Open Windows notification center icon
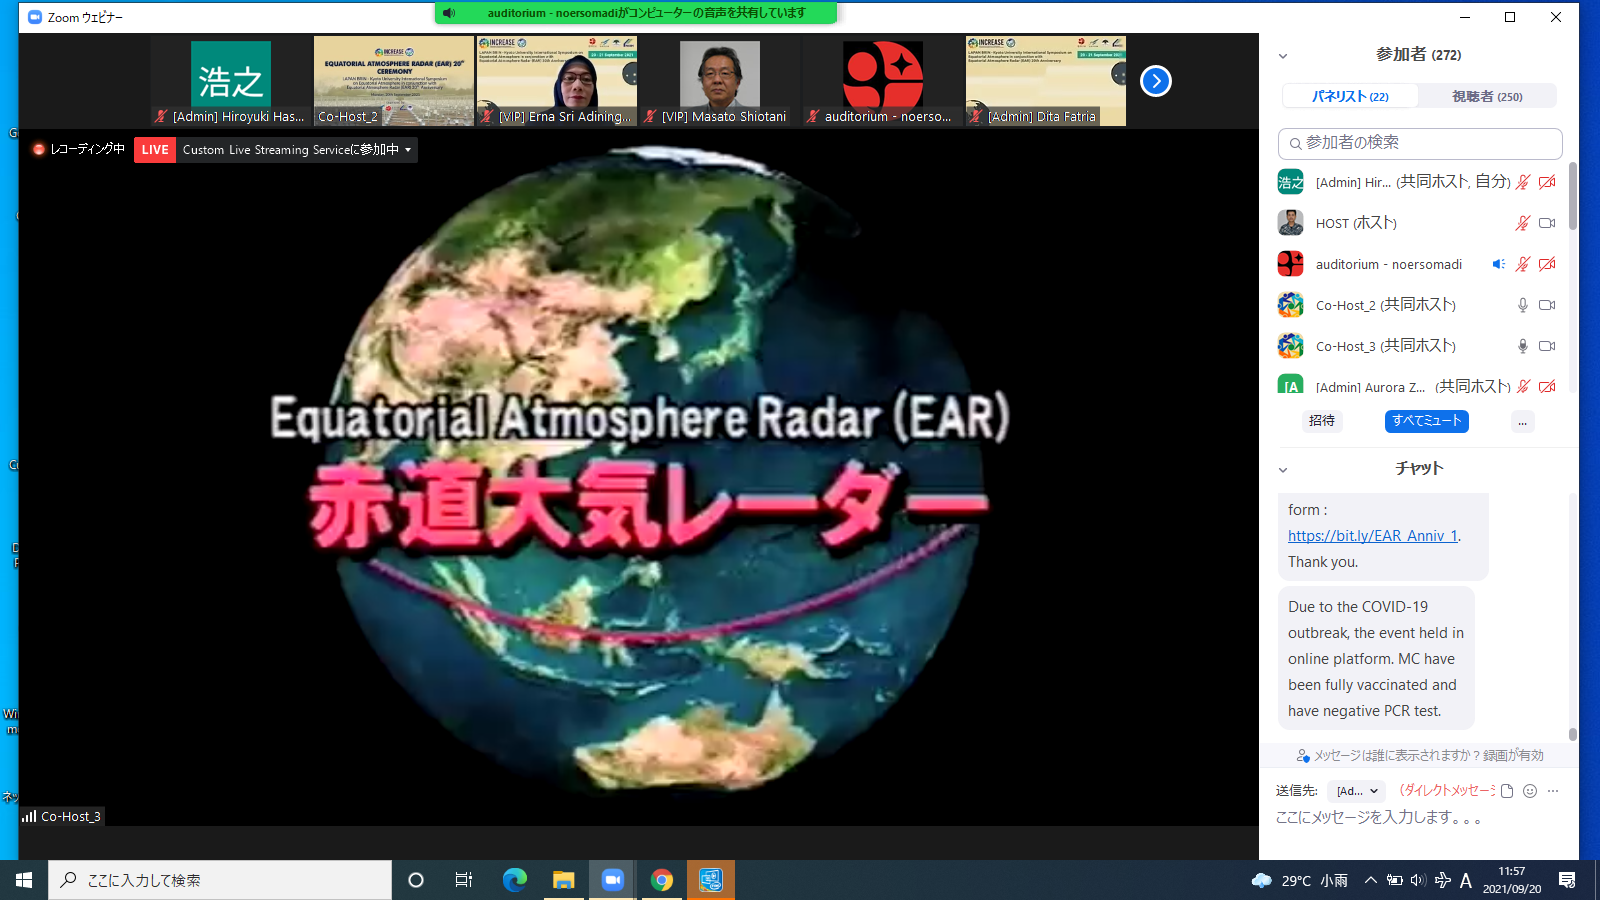Image resolution: width=1600 pixels, height=900 pixels. 1567,880
